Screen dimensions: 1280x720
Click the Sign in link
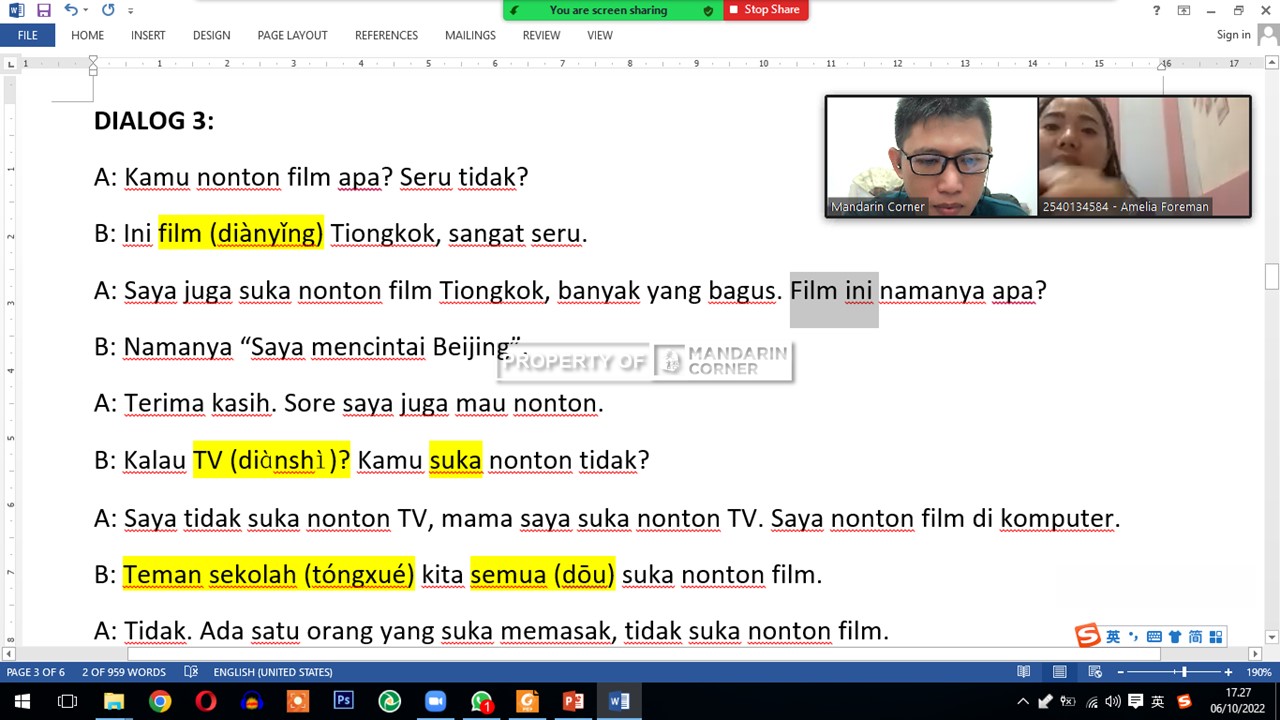click(1233, 35)
